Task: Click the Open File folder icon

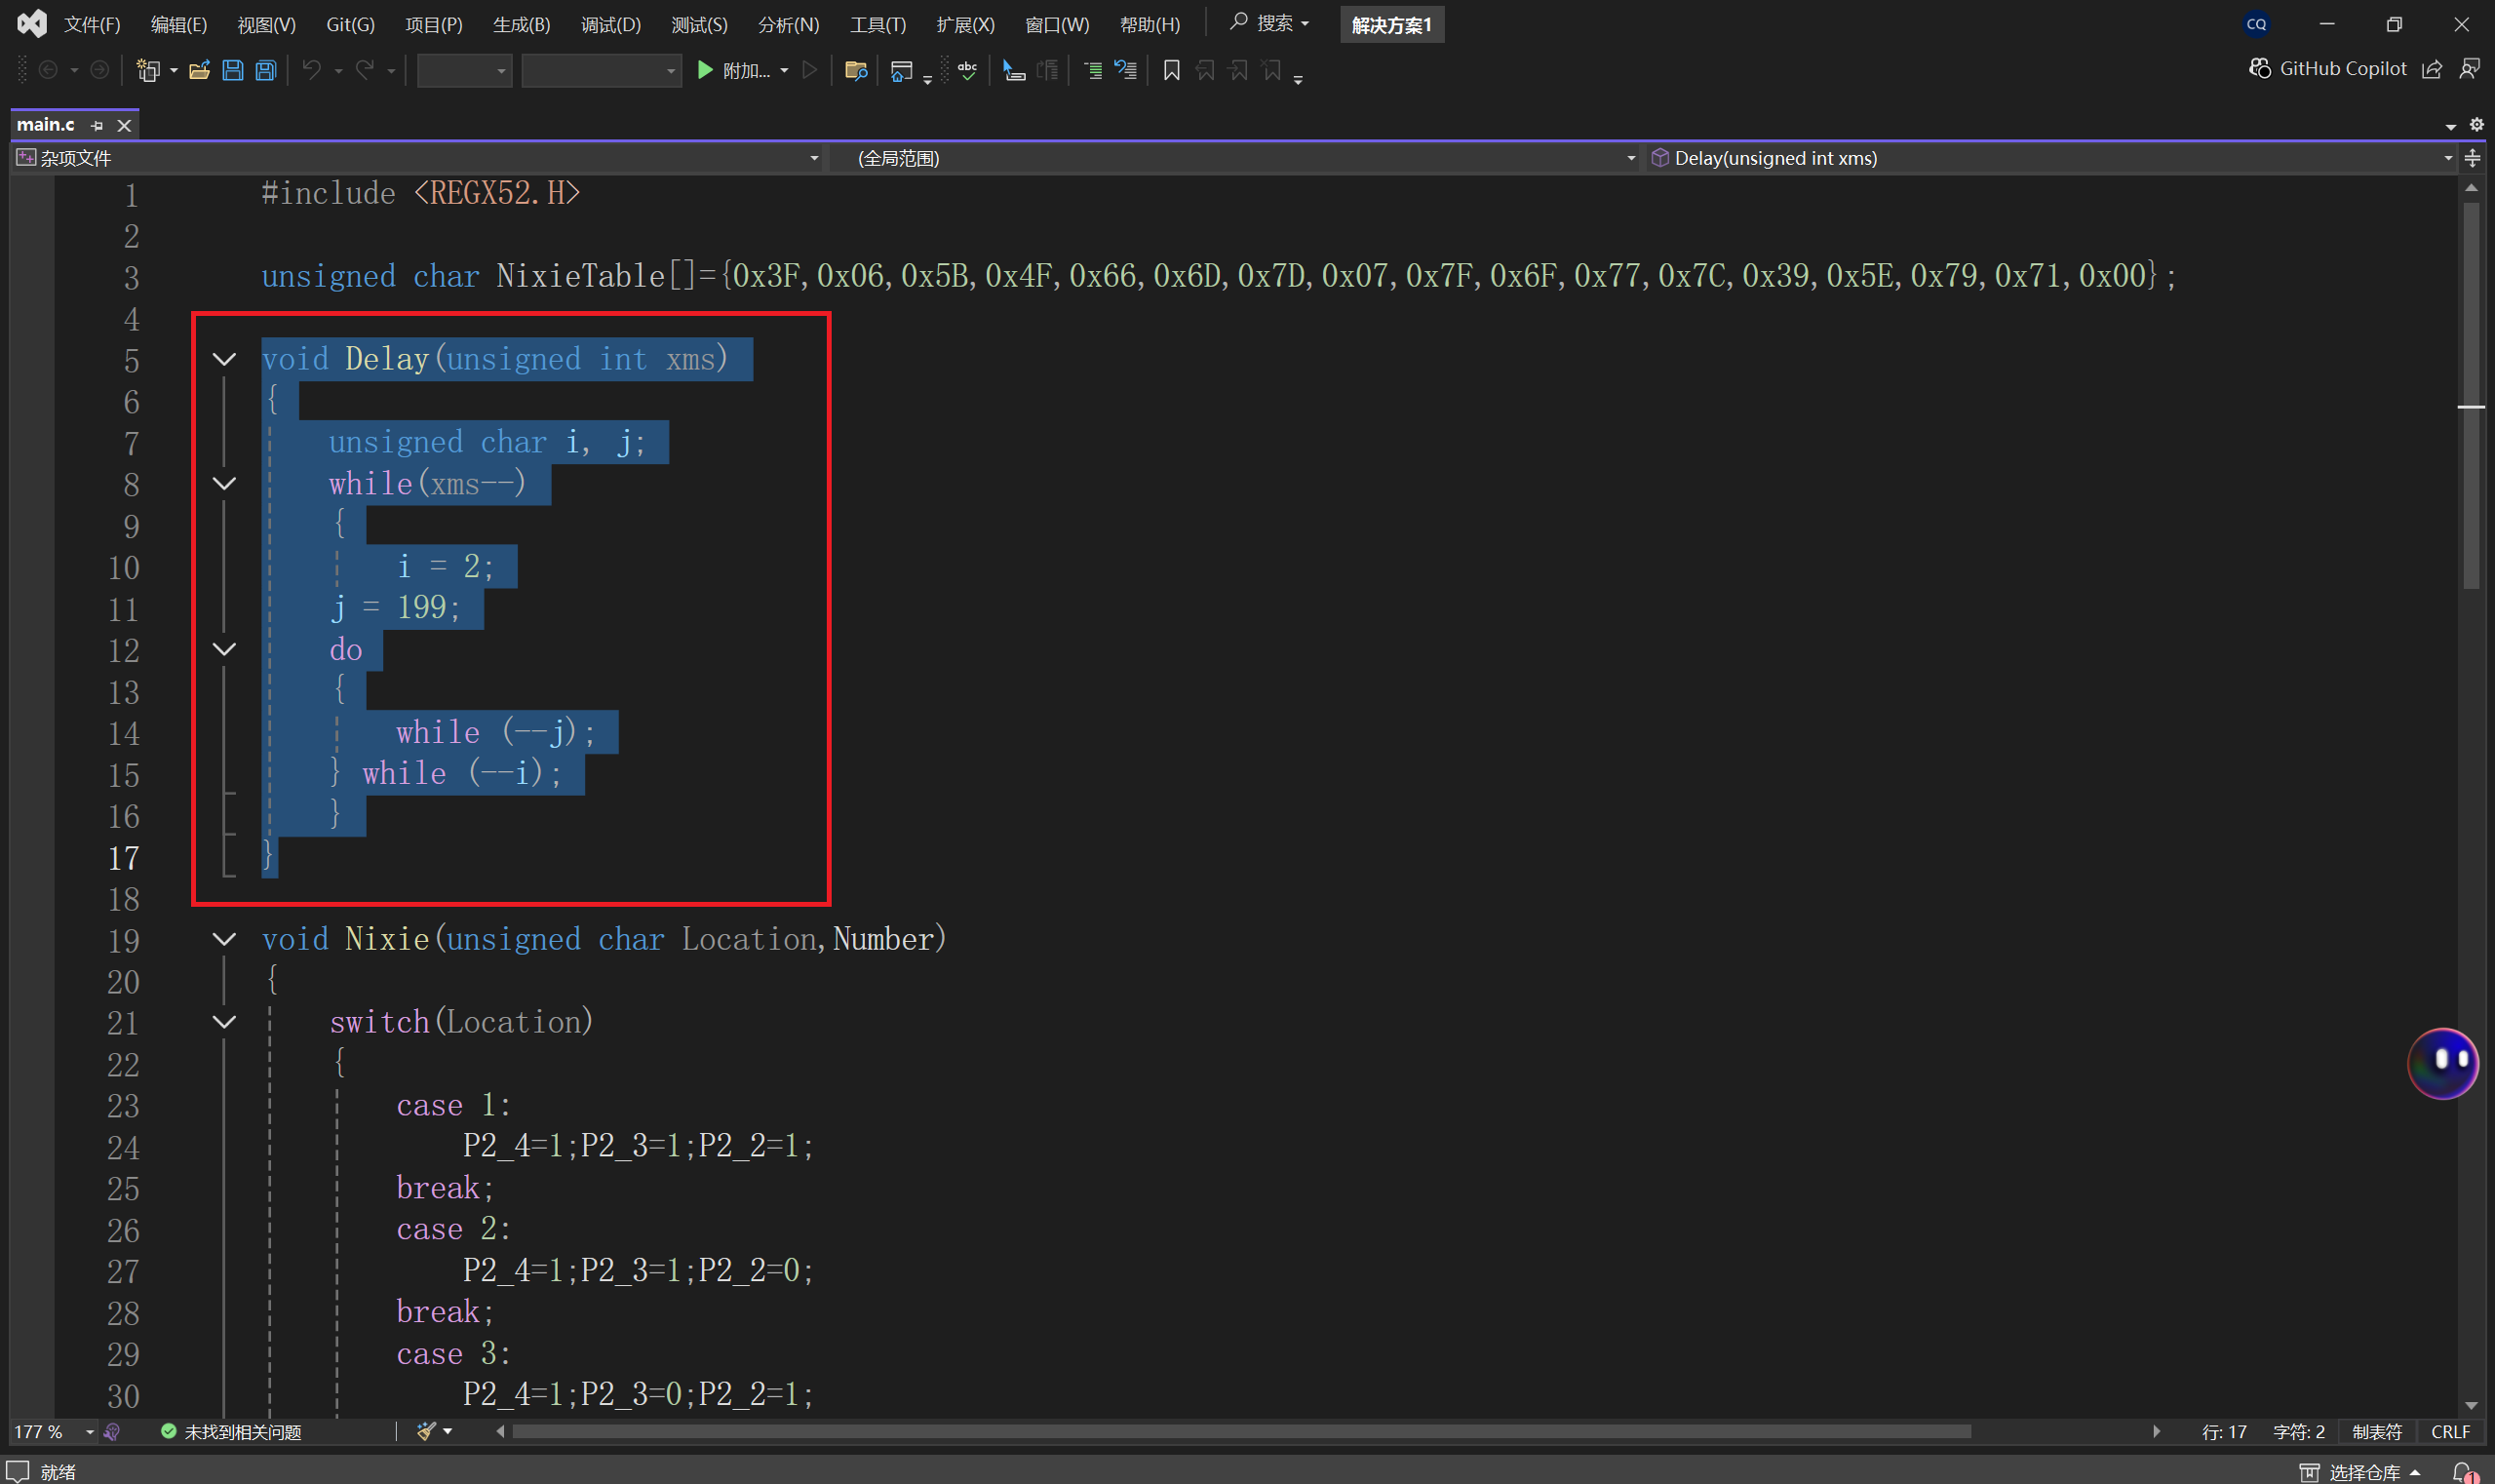Action: [x=199, y=70]
